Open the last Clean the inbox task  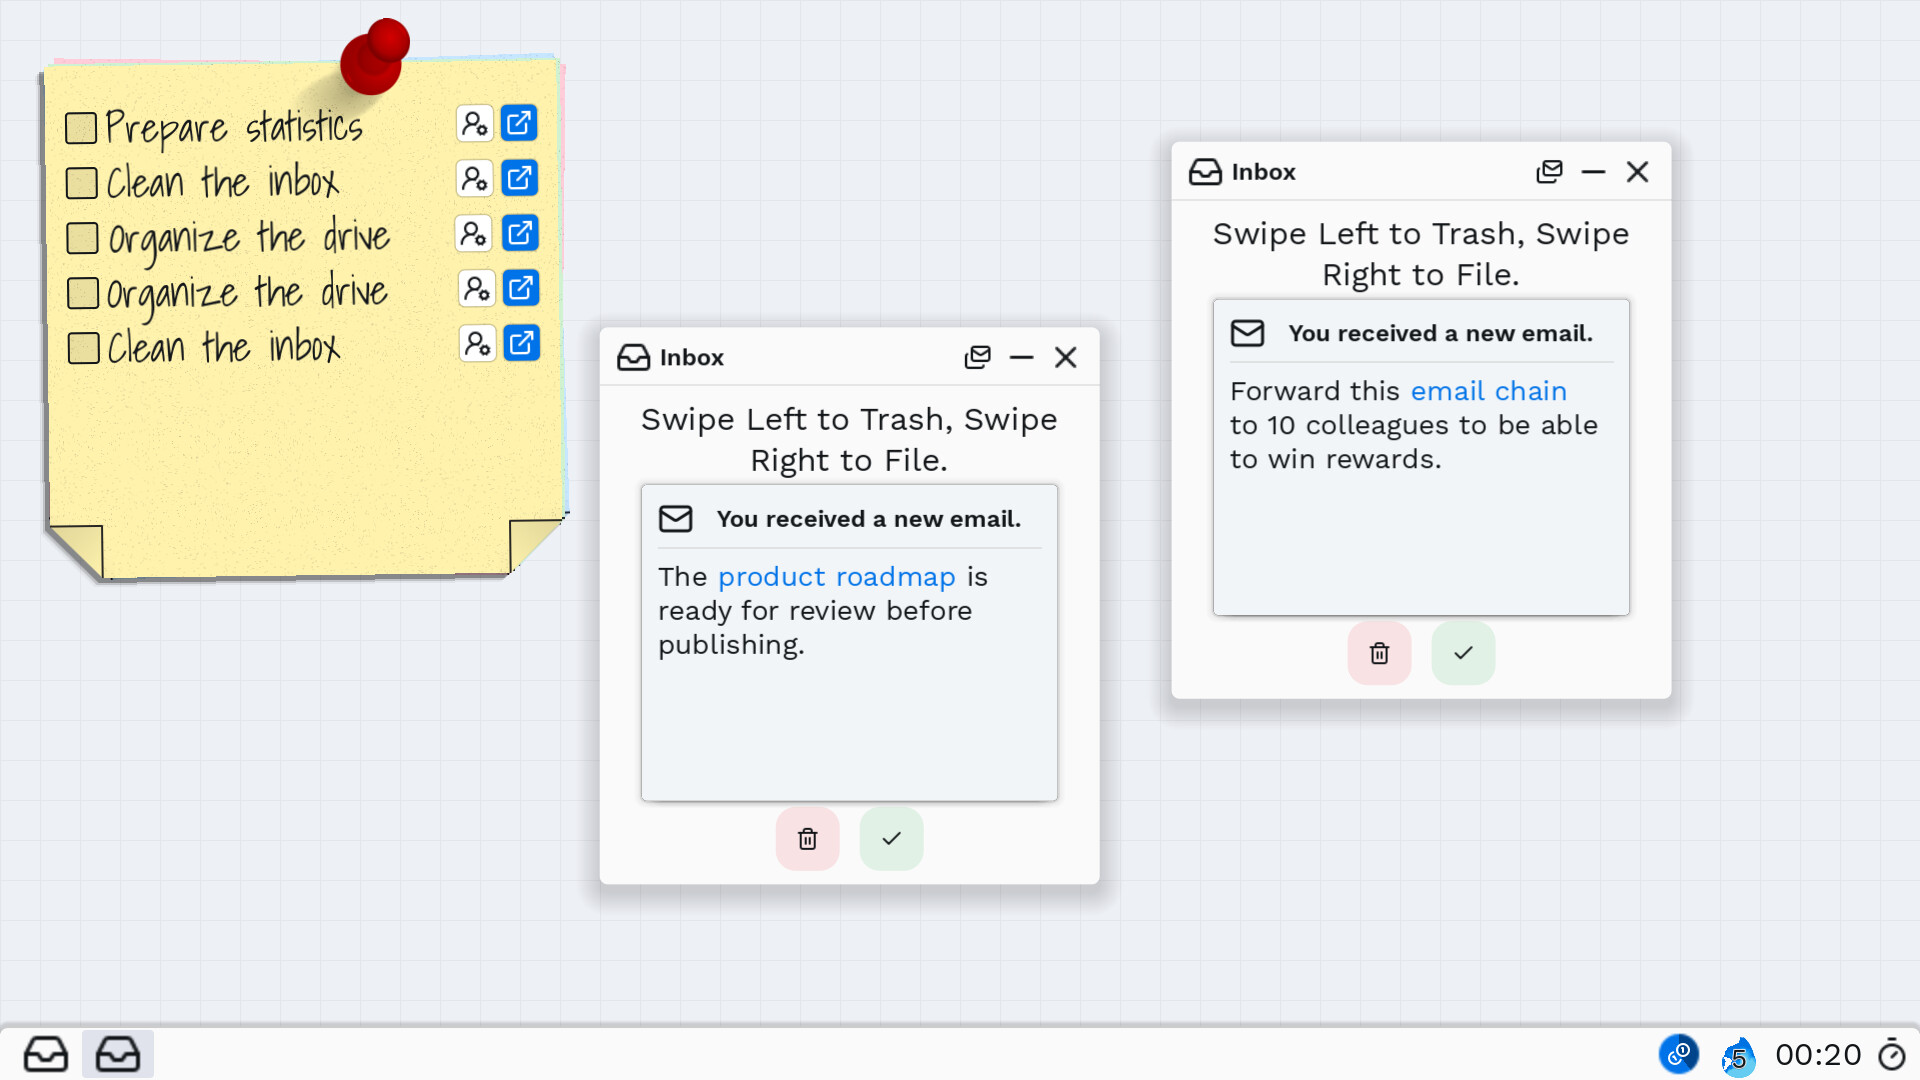click(x=521, y=343)
